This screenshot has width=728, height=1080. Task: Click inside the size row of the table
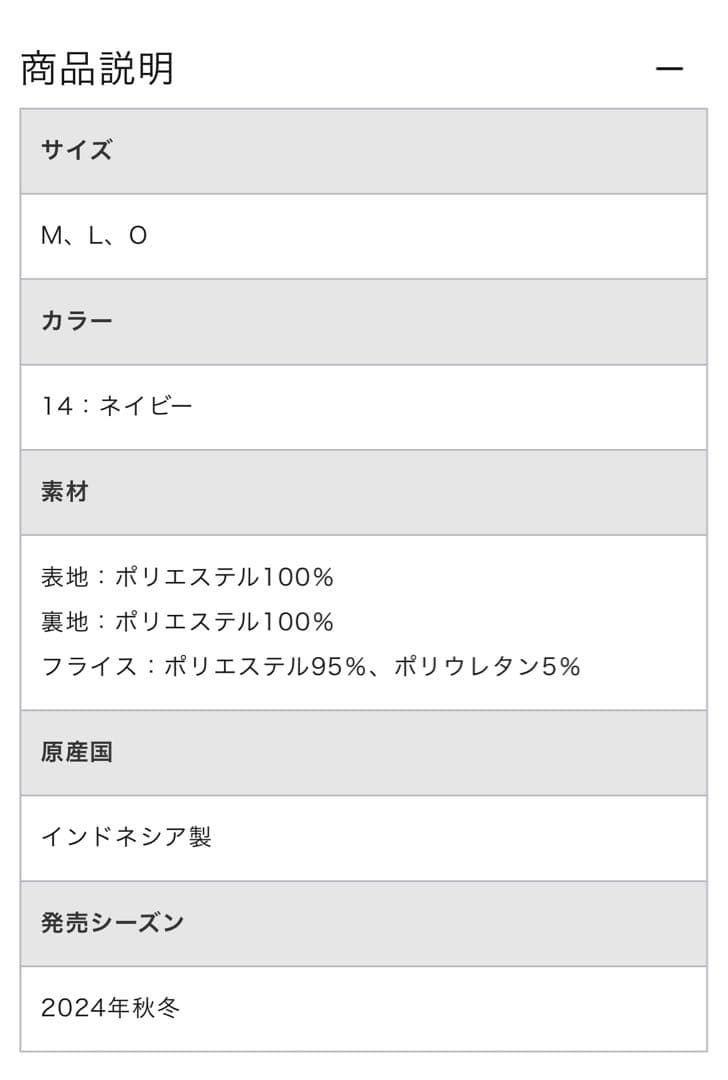pyautogui.click(x=364, y=234)
